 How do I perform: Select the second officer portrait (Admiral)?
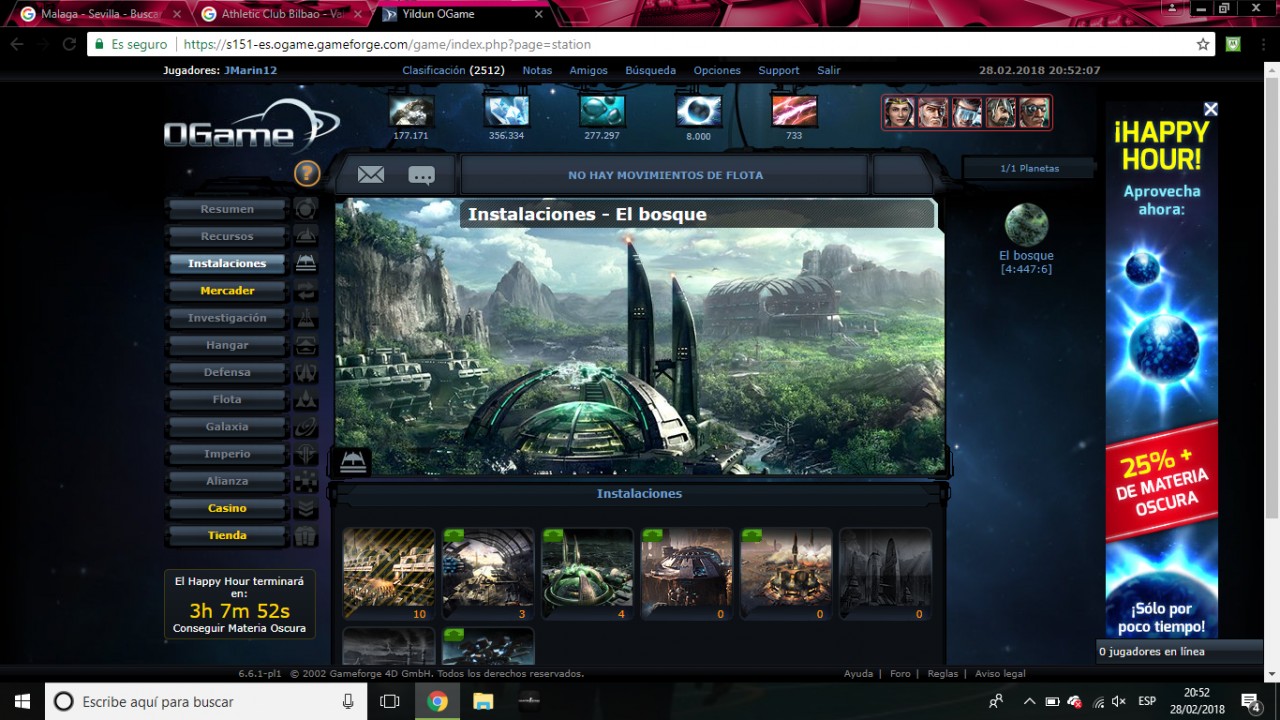point(933,112)
